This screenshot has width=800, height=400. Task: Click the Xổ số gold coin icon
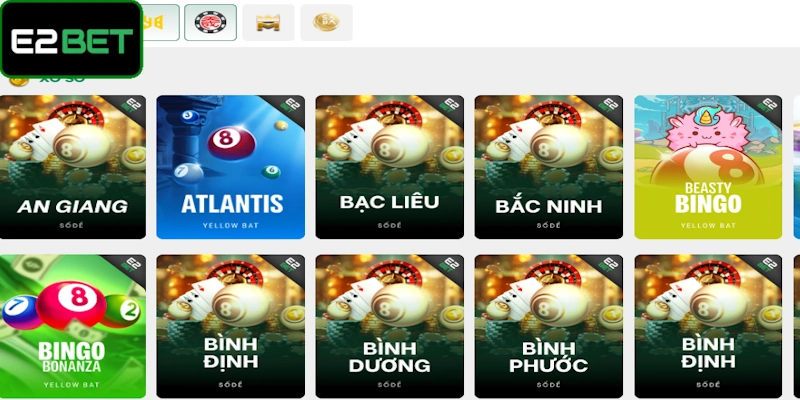19,81
